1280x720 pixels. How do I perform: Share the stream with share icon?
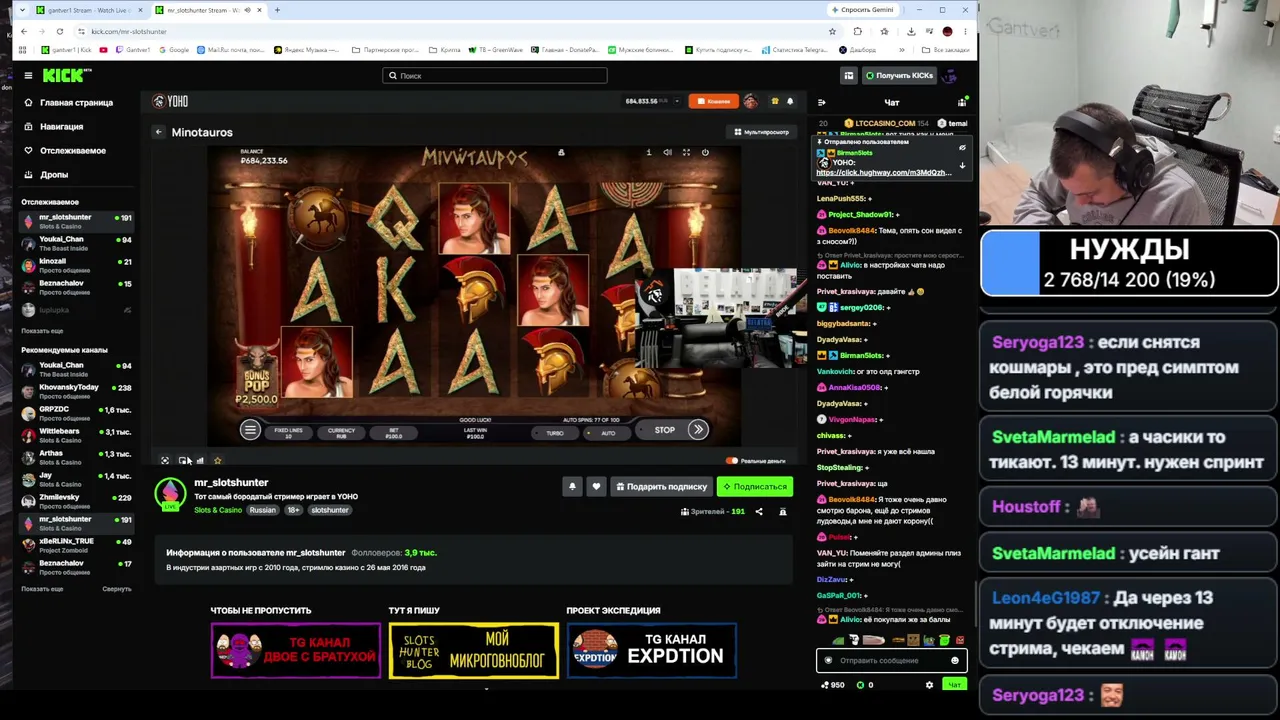point(759,511)
